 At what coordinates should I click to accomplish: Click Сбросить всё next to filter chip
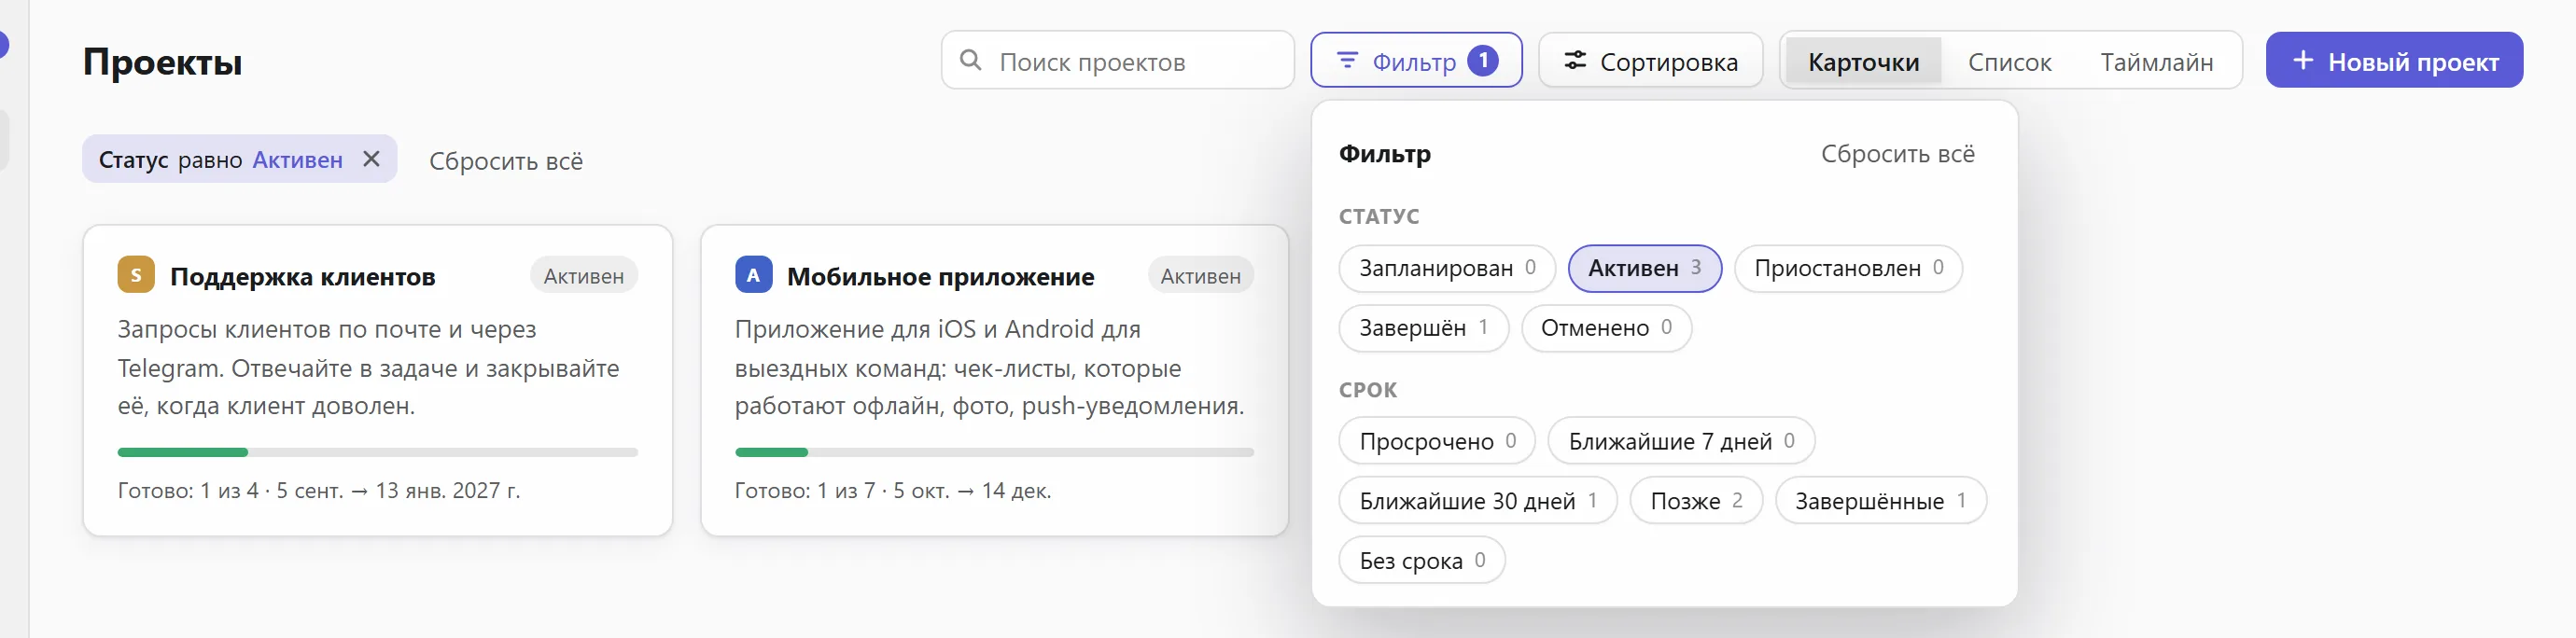[506, 160]
